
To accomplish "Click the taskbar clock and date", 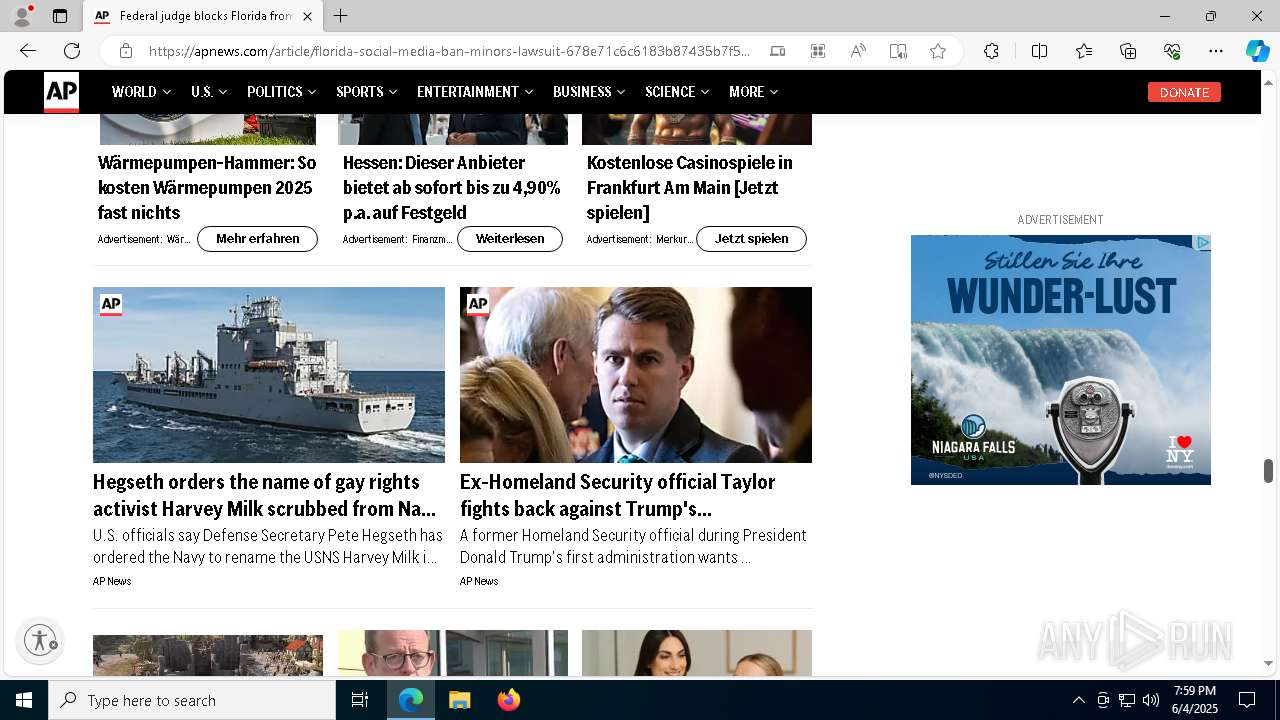I will (x=1194, y=700).
